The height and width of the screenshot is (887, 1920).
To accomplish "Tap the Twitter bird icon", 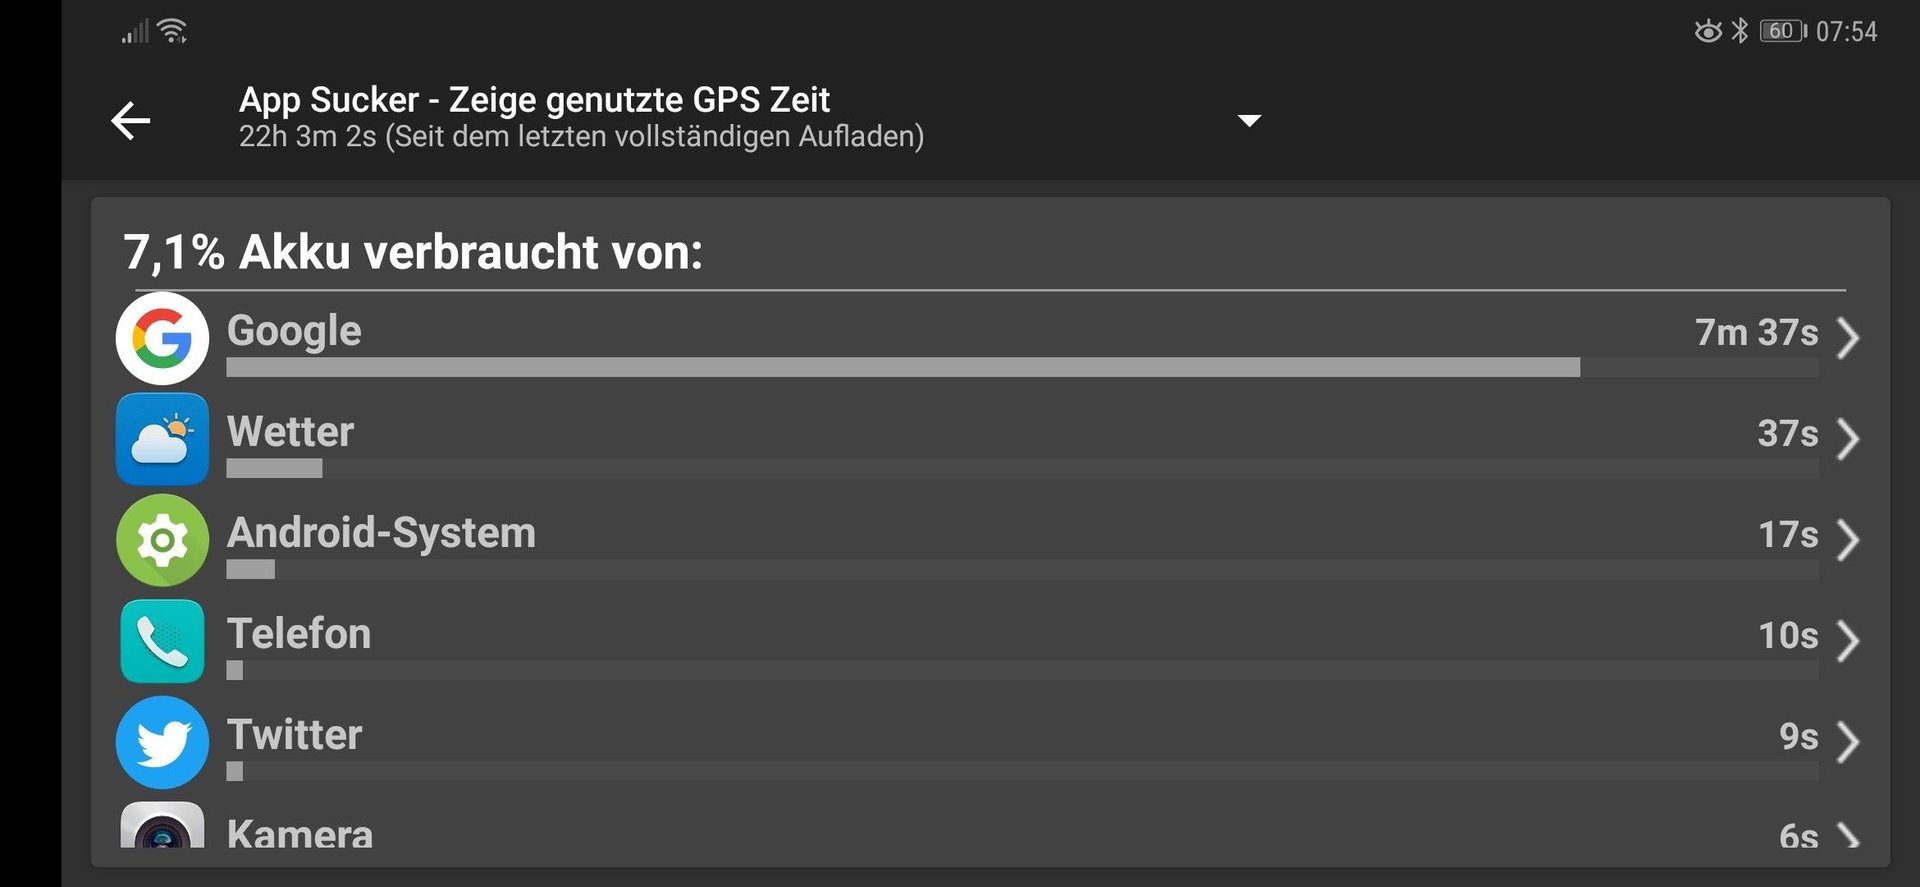I will tap(162, 742).
